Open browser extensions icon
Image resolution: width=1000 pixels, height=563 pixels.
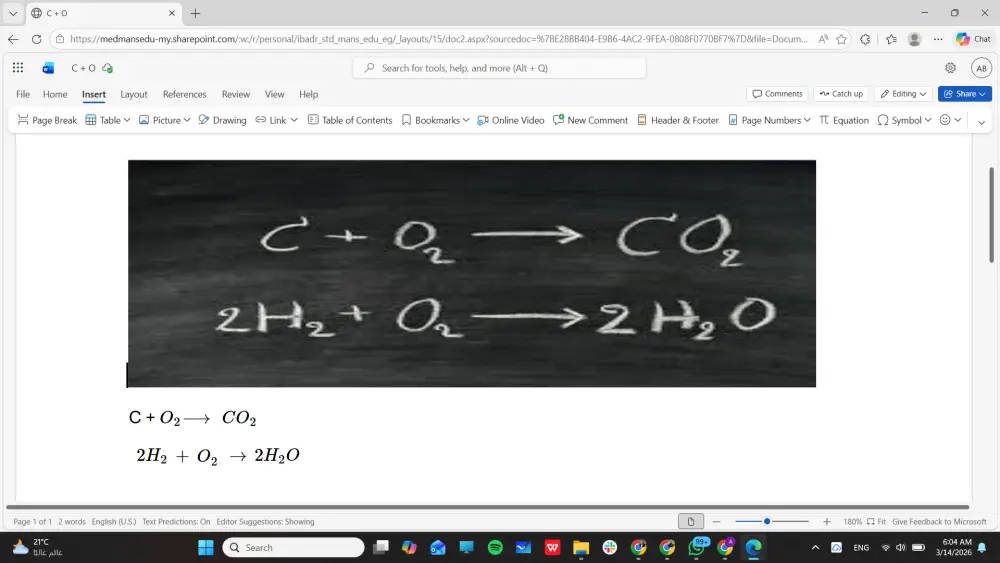(x=865, y=39)
